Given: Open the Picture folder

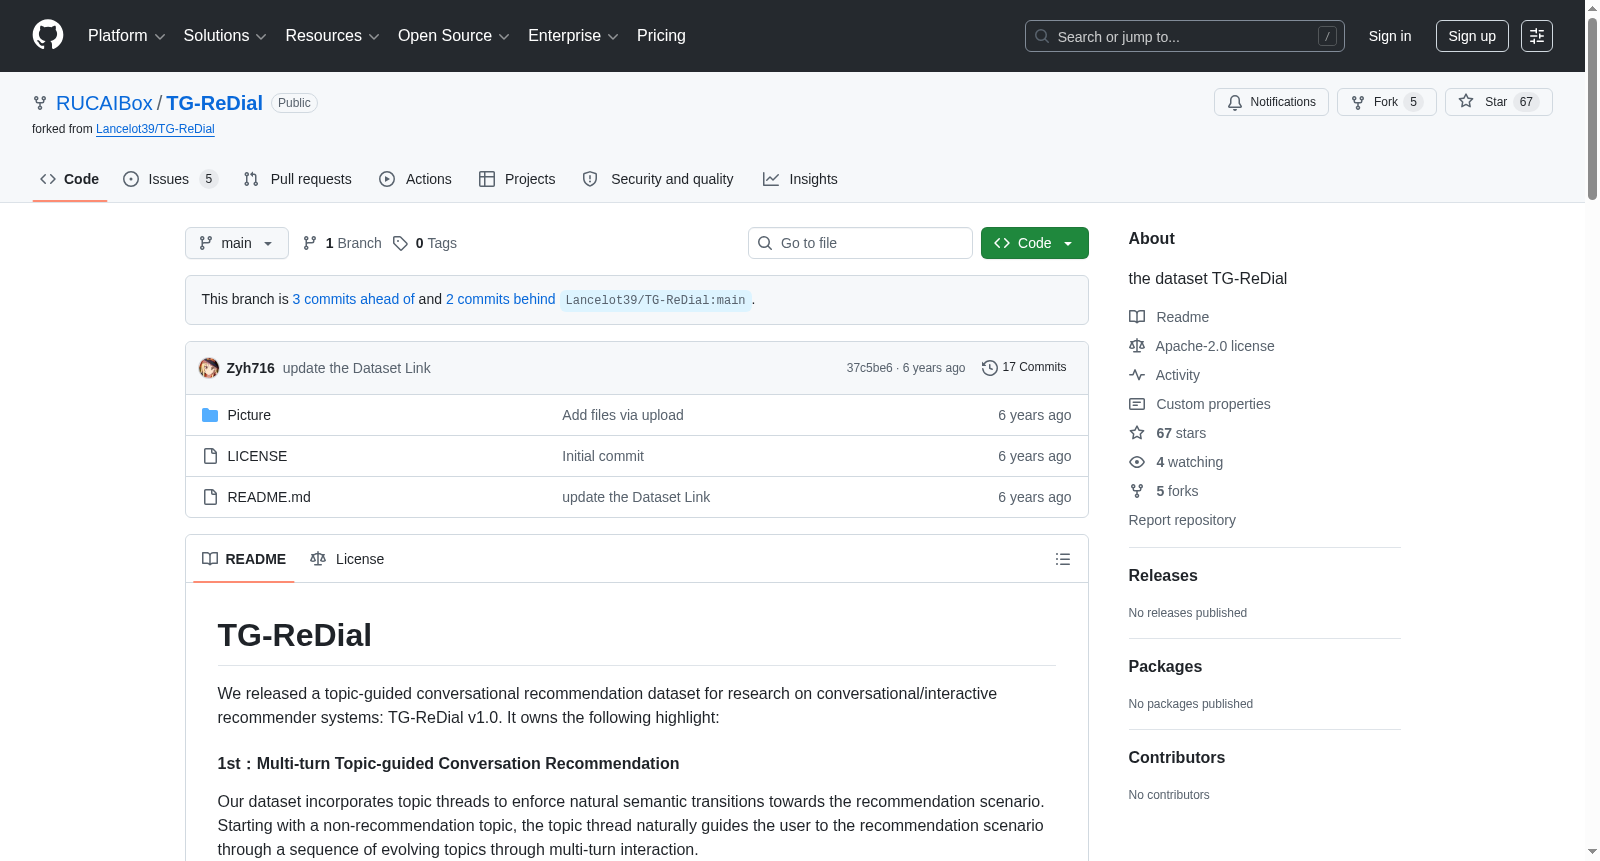Looking at the screenshot, I should point(249,415).
